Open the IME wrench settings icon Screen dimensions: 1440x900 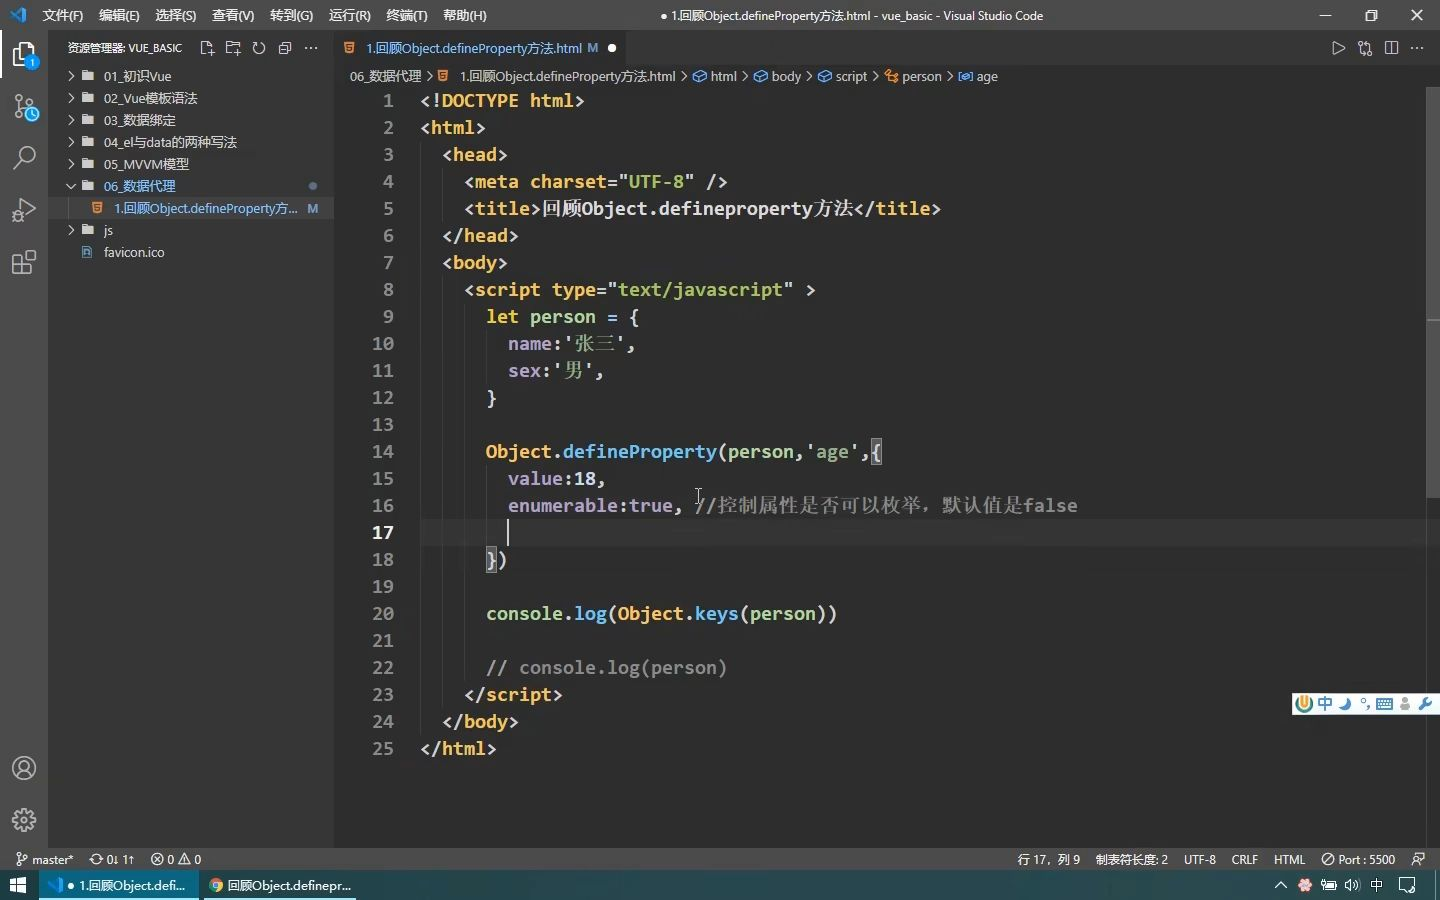click(1425, 704)
